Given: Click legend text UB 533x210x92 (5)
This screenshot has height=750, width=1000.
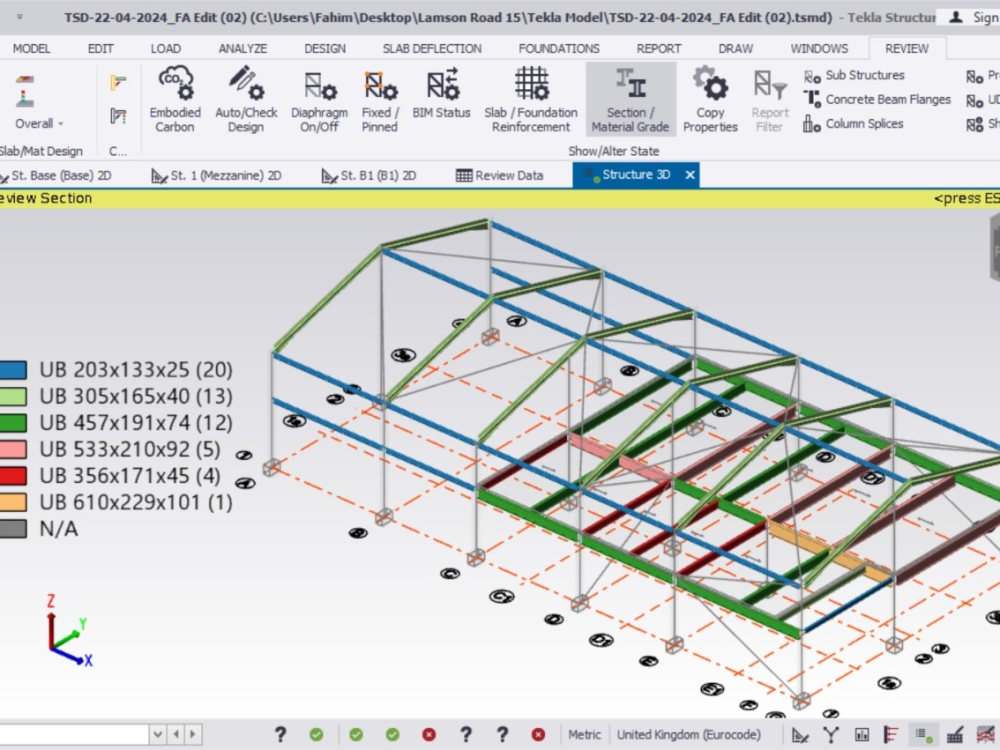Looking at the screenshot, I should 129,450.
